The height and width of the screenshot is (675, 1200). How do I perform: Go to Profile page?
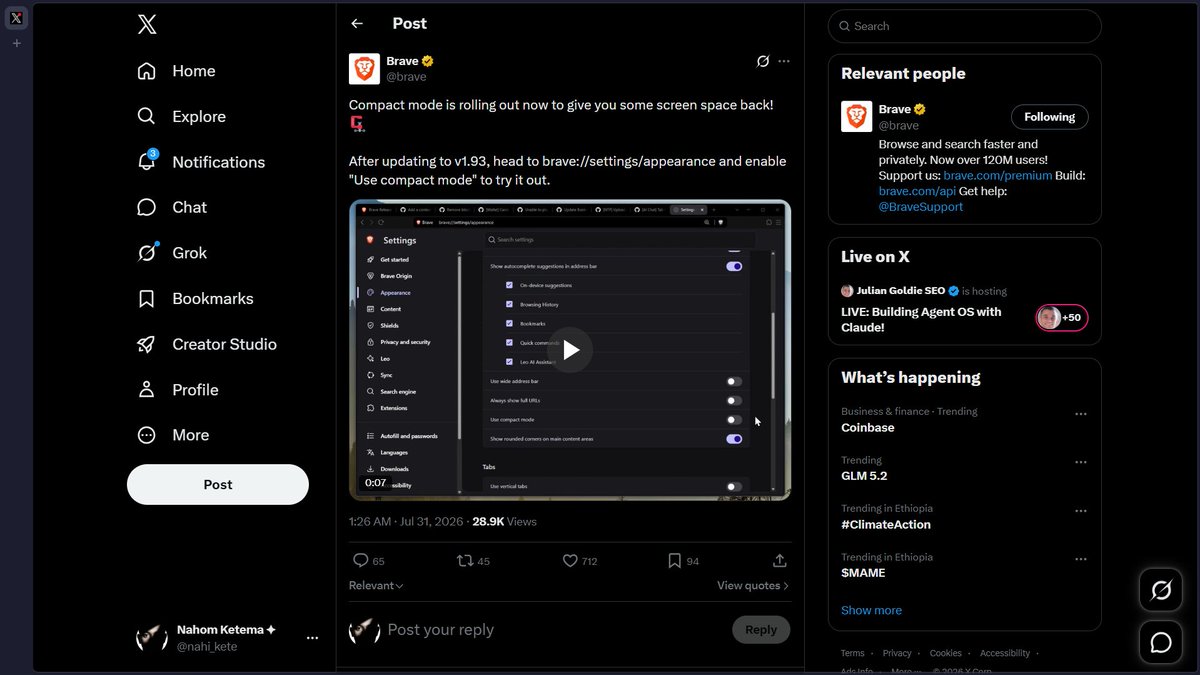click(x=177, y=390)
